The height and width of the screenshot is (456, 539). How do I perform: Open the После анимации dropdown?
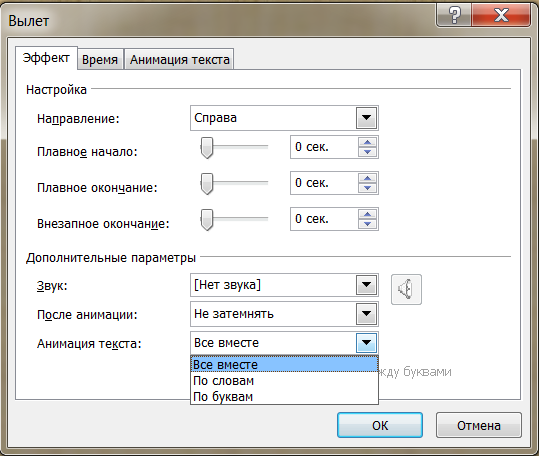tap(366, 314)
